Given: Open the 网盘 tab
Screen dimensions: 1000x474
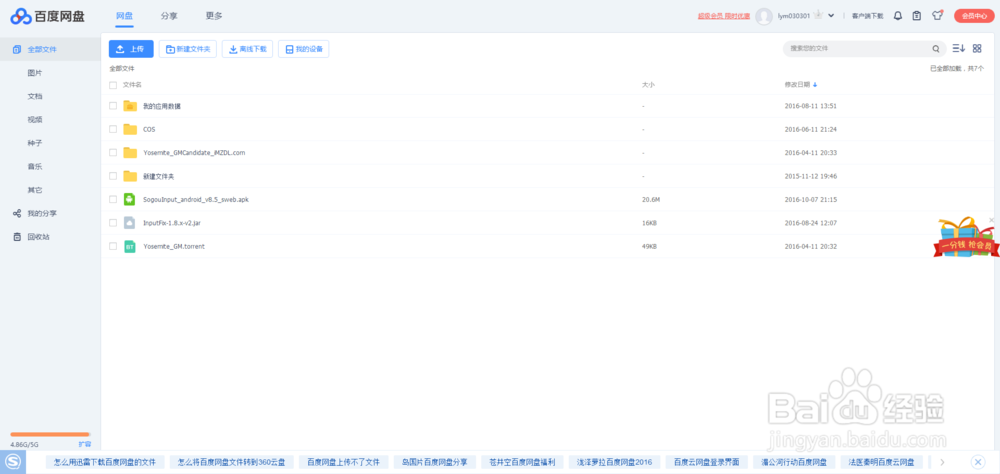Looking at the screenshot, I should 124,16.
